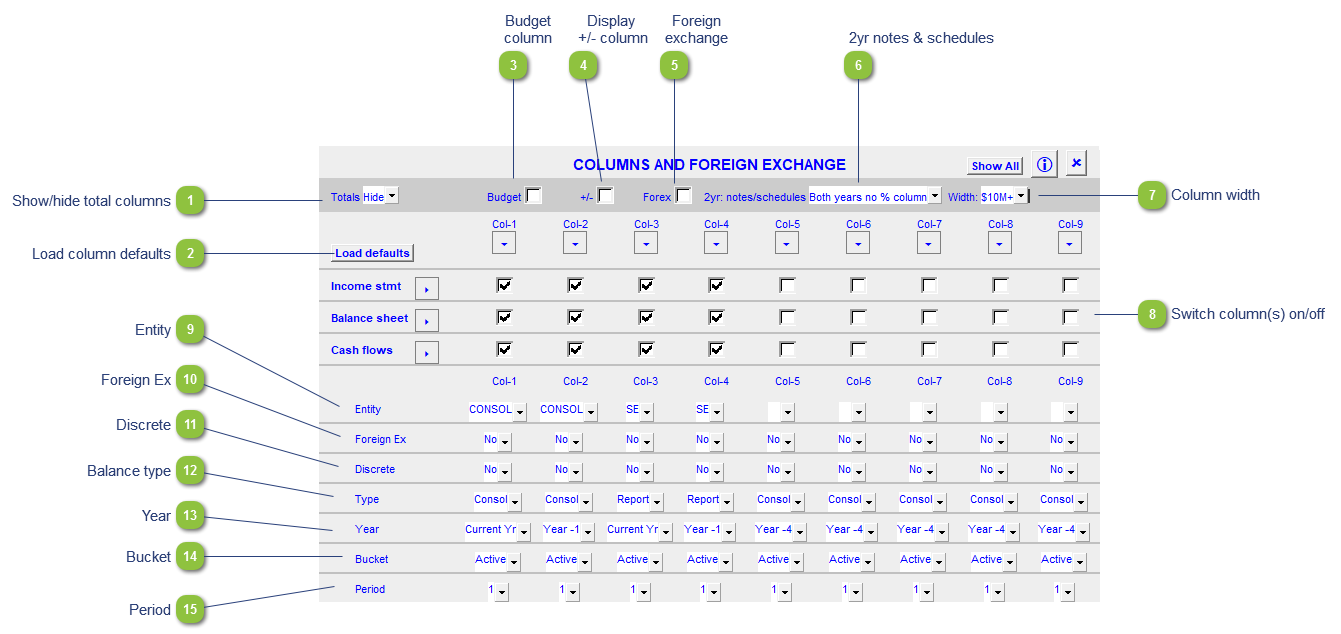This screenshot has width=1341, height=634.
Task: Check Balance sheet Col-6 checkbox
Action: tap(858, 317)
